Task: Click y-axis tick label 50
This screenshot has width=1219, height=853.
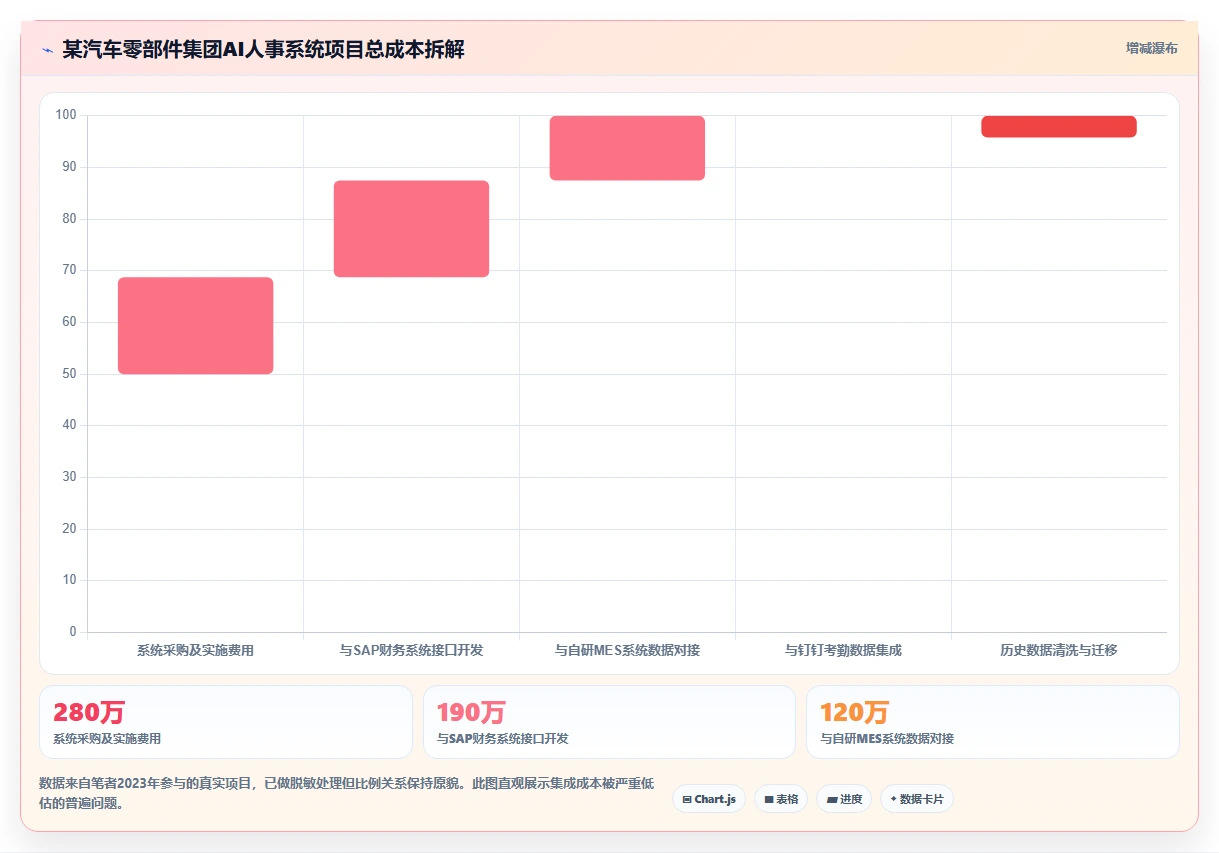Action: coord(69,374)
